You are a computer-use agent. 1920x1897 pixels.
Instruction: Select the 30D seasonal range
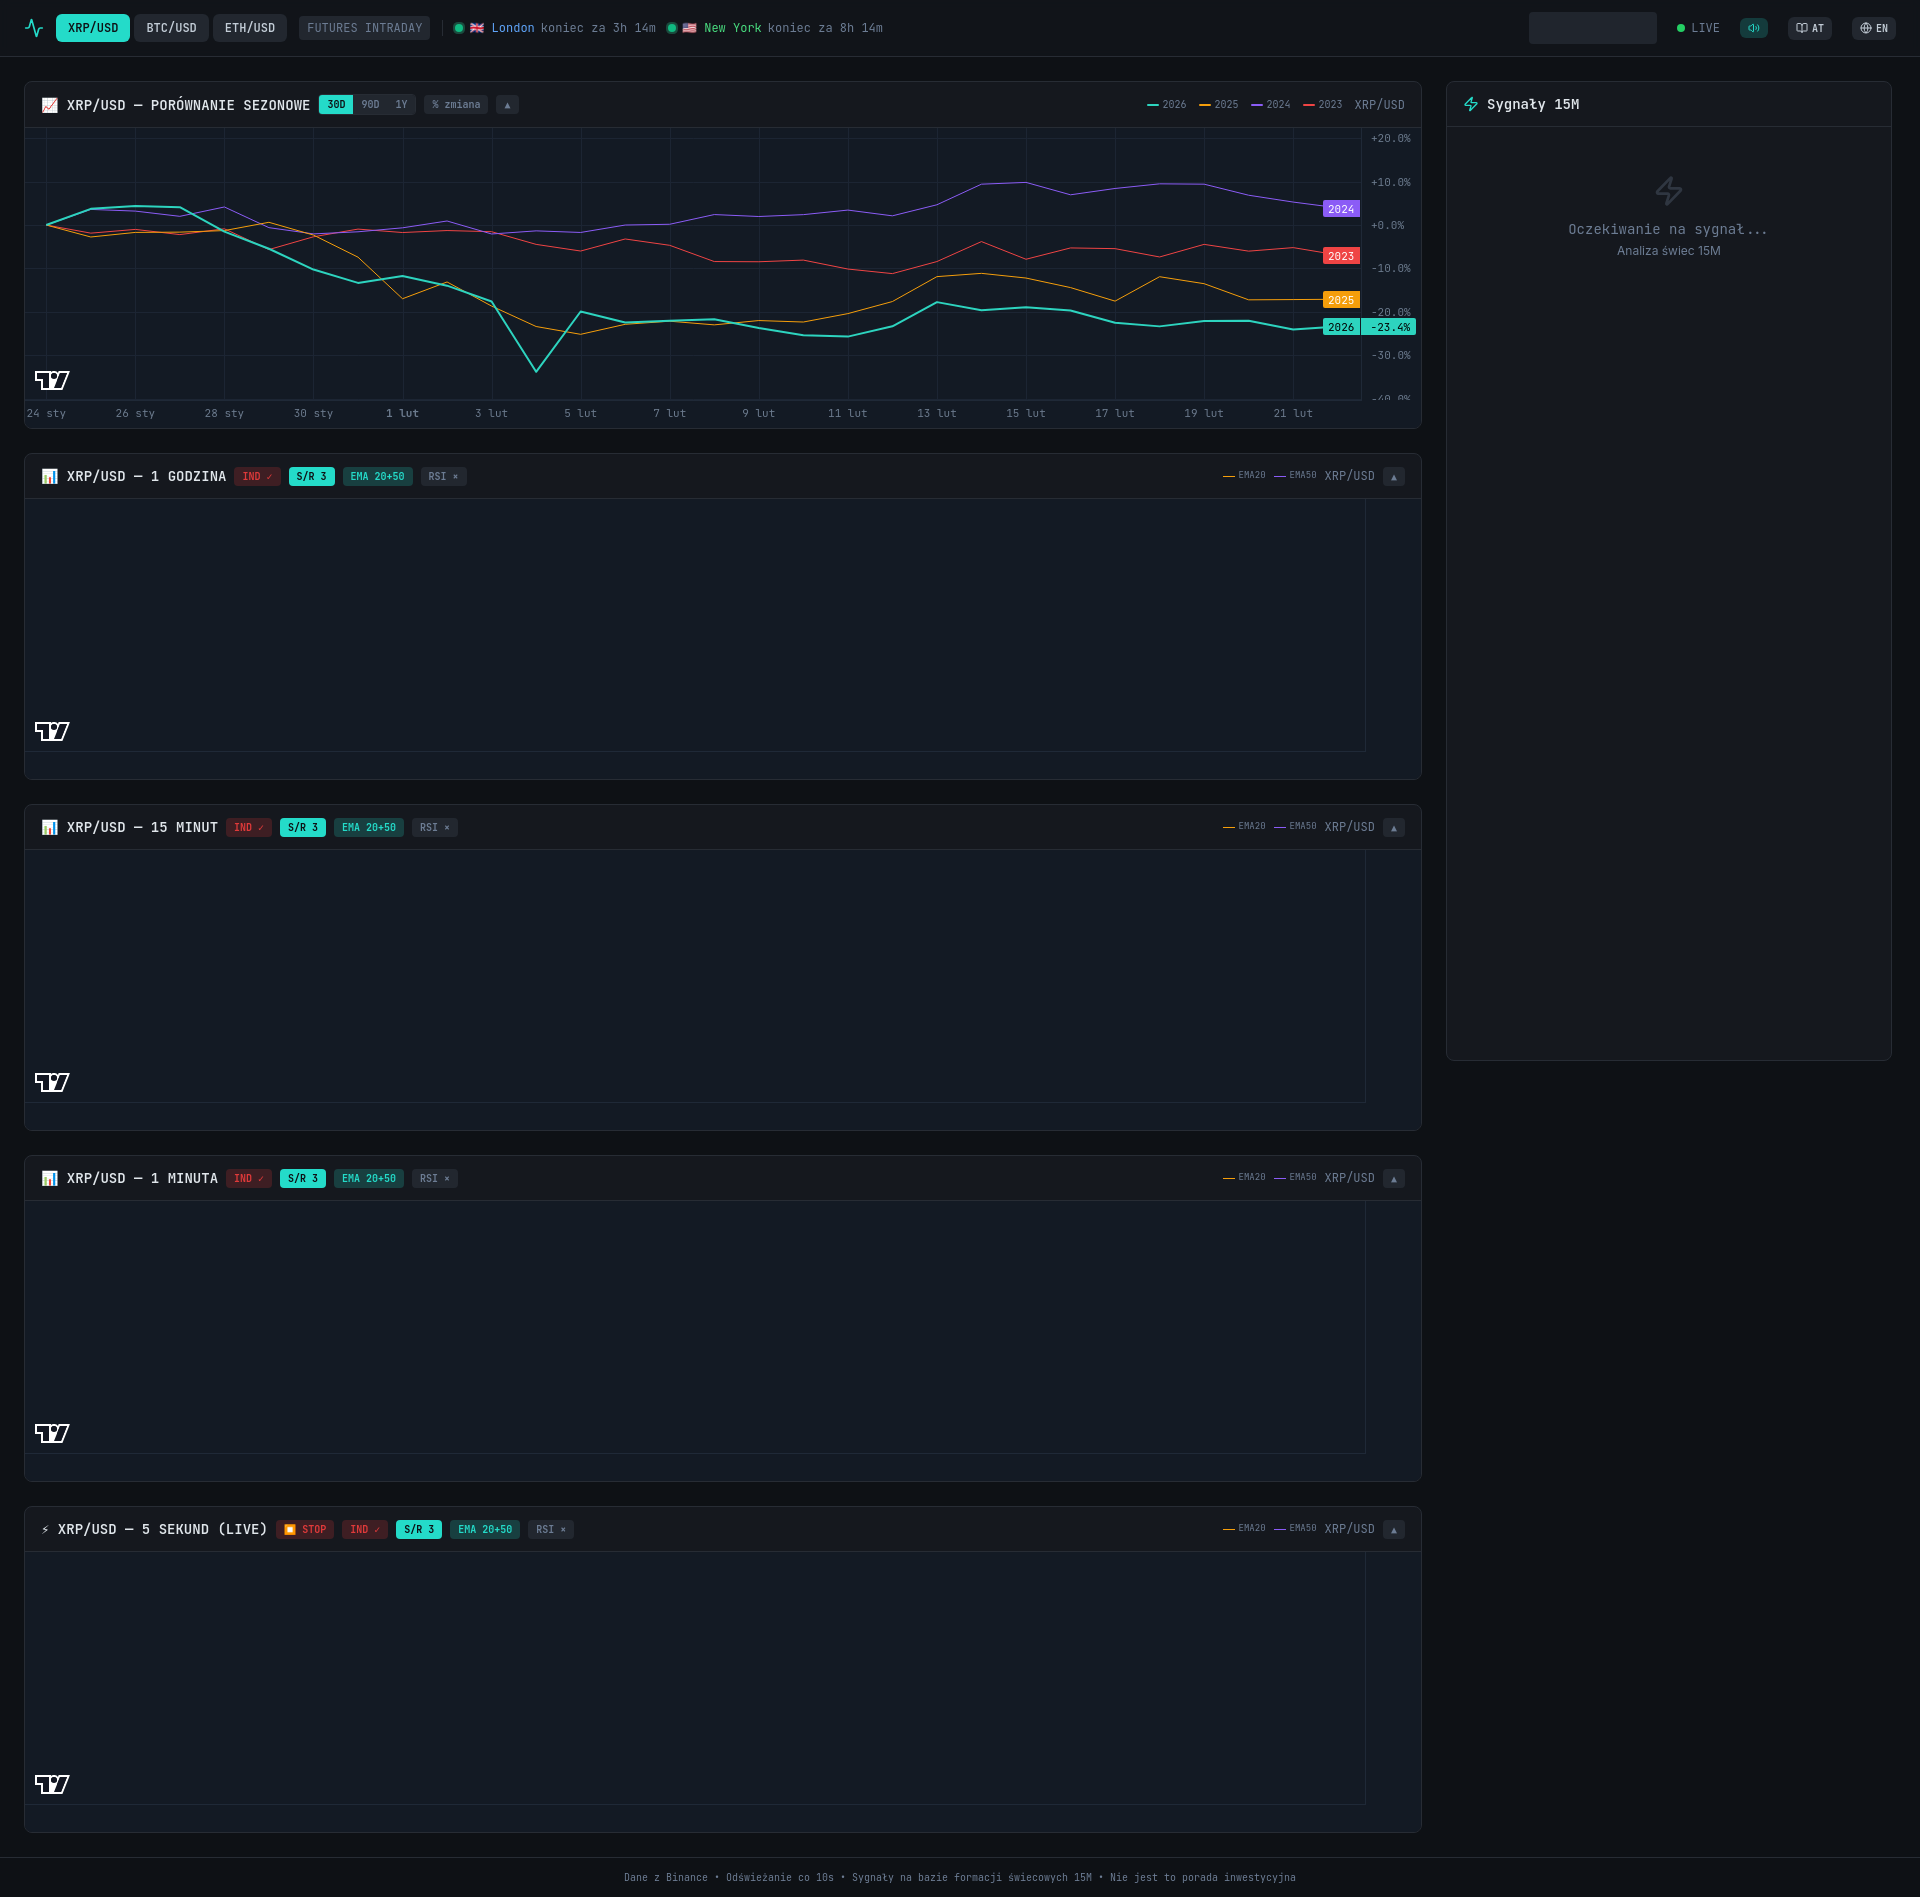[x=336, y=105]
